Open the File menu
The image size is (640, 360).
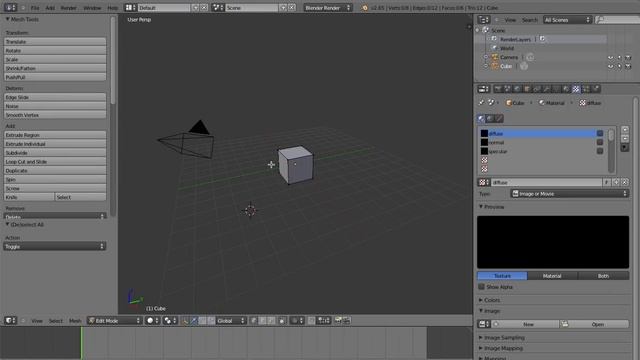(x=35, y=8)
